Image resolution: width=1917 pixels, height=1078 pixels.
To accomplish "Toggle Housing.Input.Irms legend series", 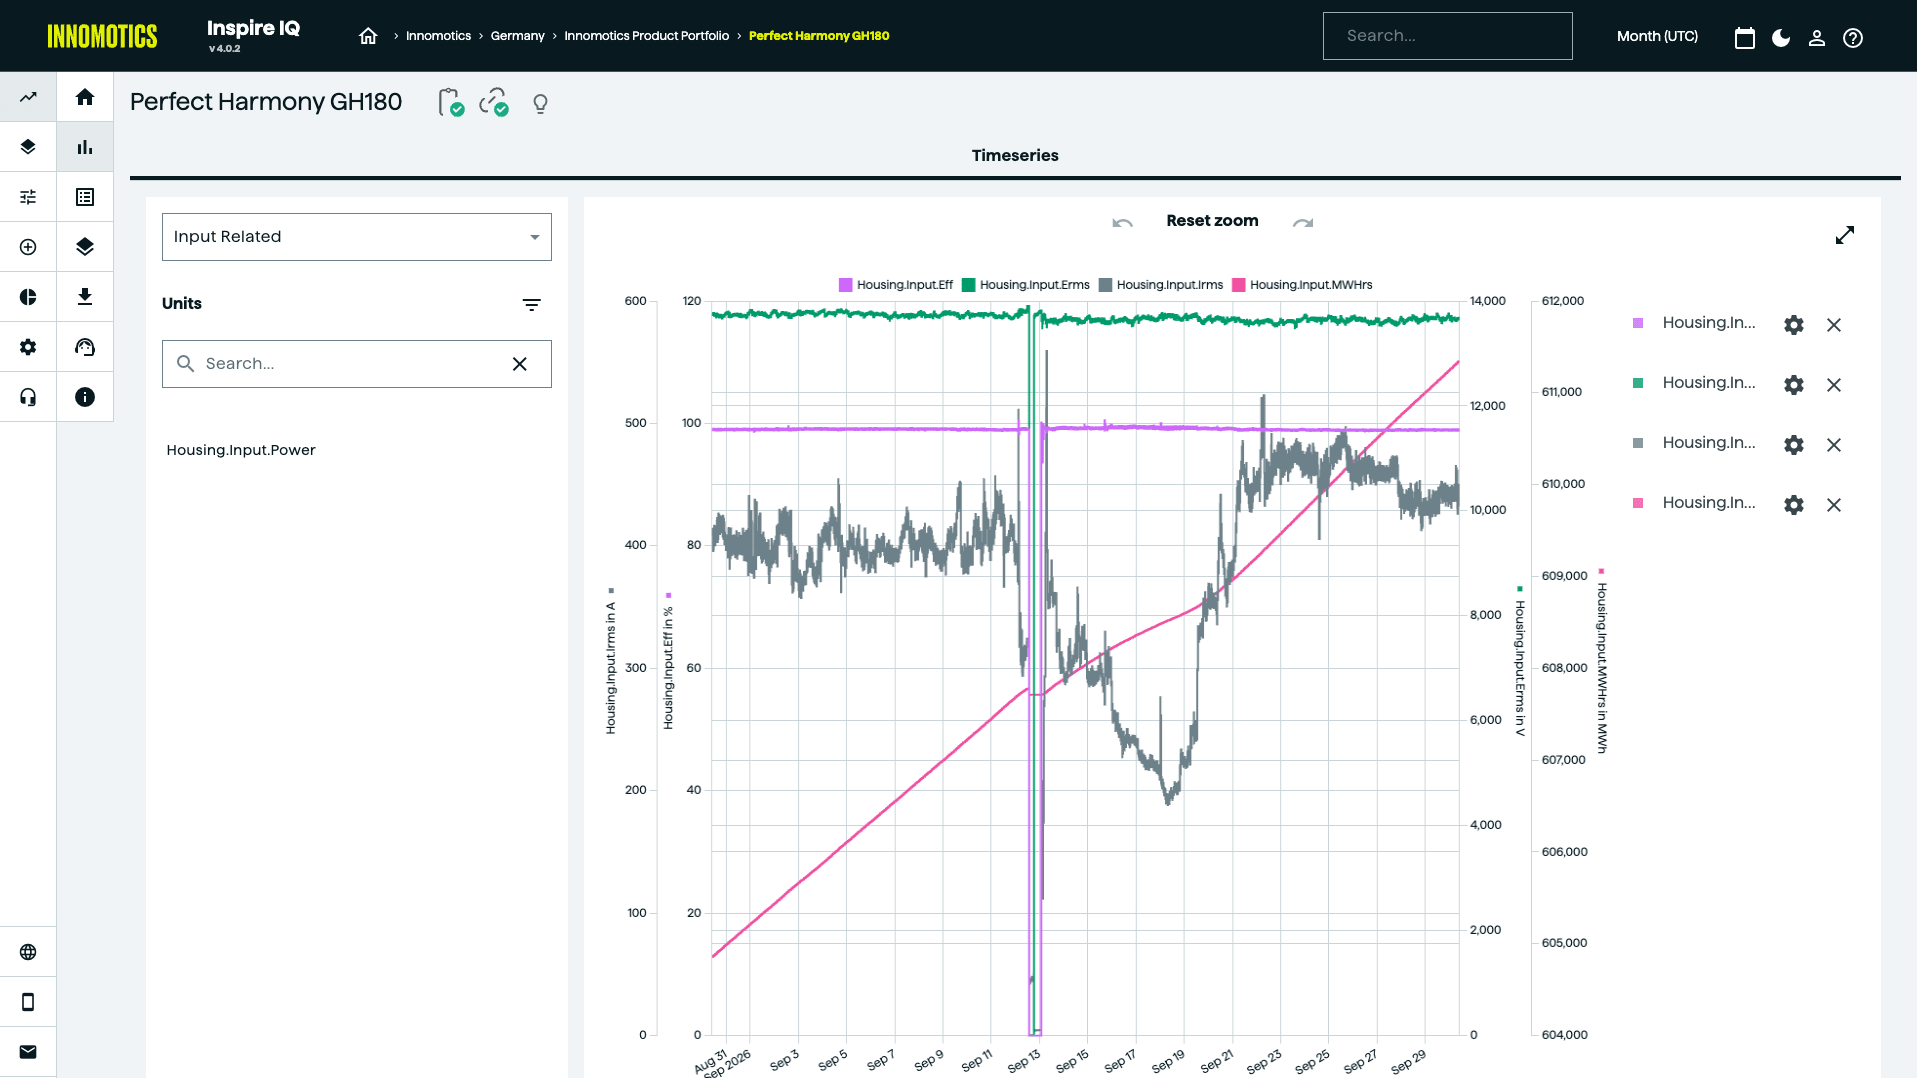I will [1161, 285].
